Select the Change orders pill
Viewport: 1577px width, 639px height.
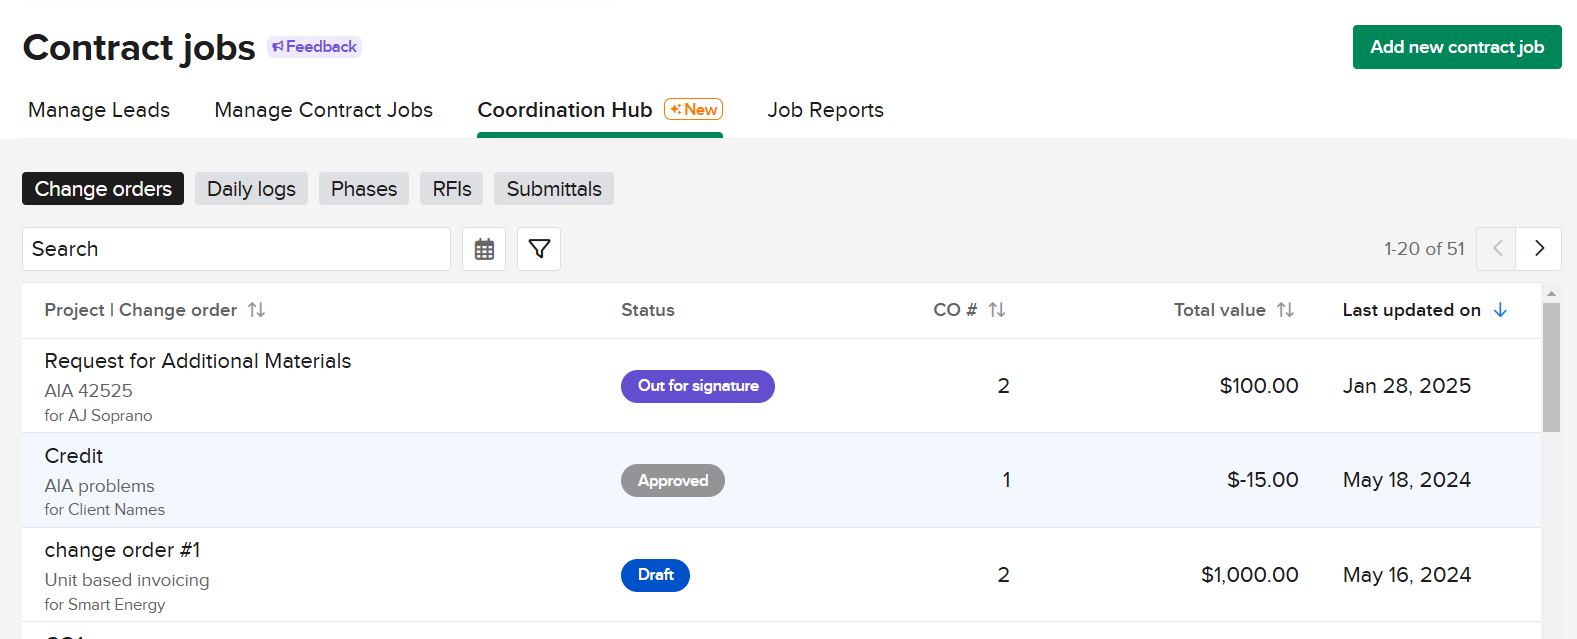coord(103,189)
